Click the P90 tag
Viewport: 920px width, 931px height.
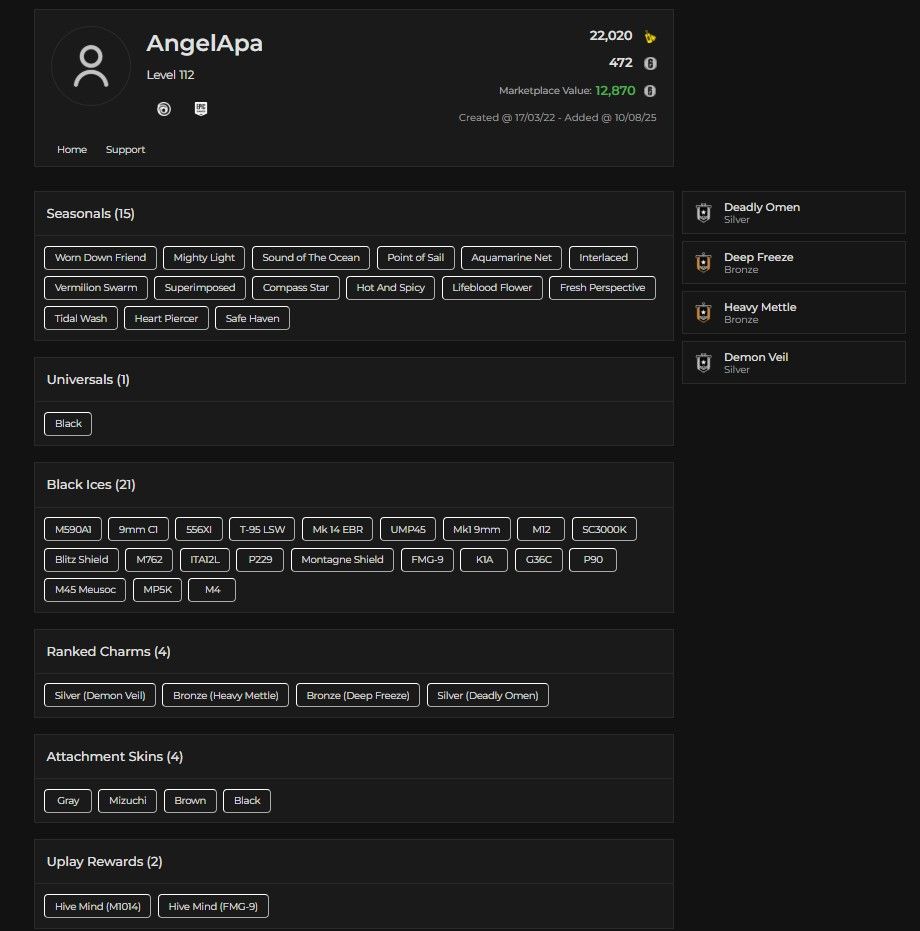[x=593, y=560]
